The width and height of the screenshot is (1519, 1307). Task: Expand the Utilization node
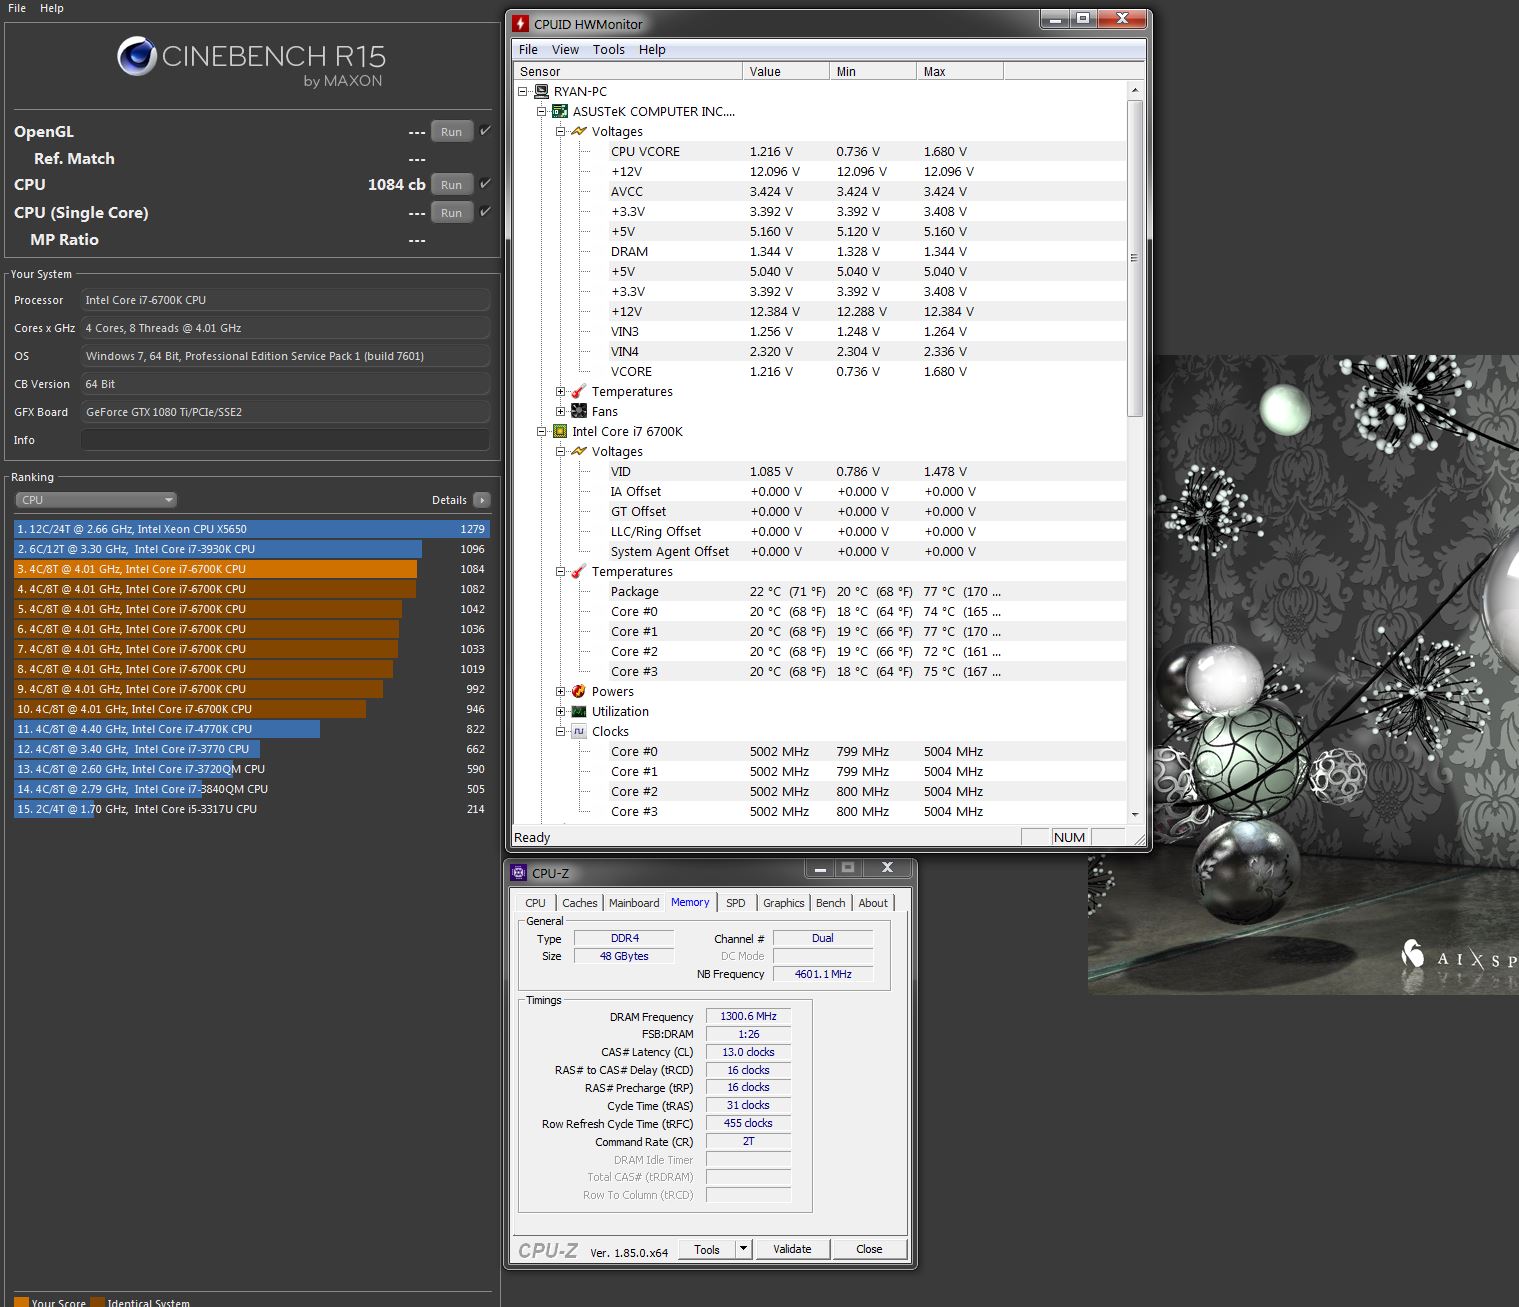coord(560,711)
